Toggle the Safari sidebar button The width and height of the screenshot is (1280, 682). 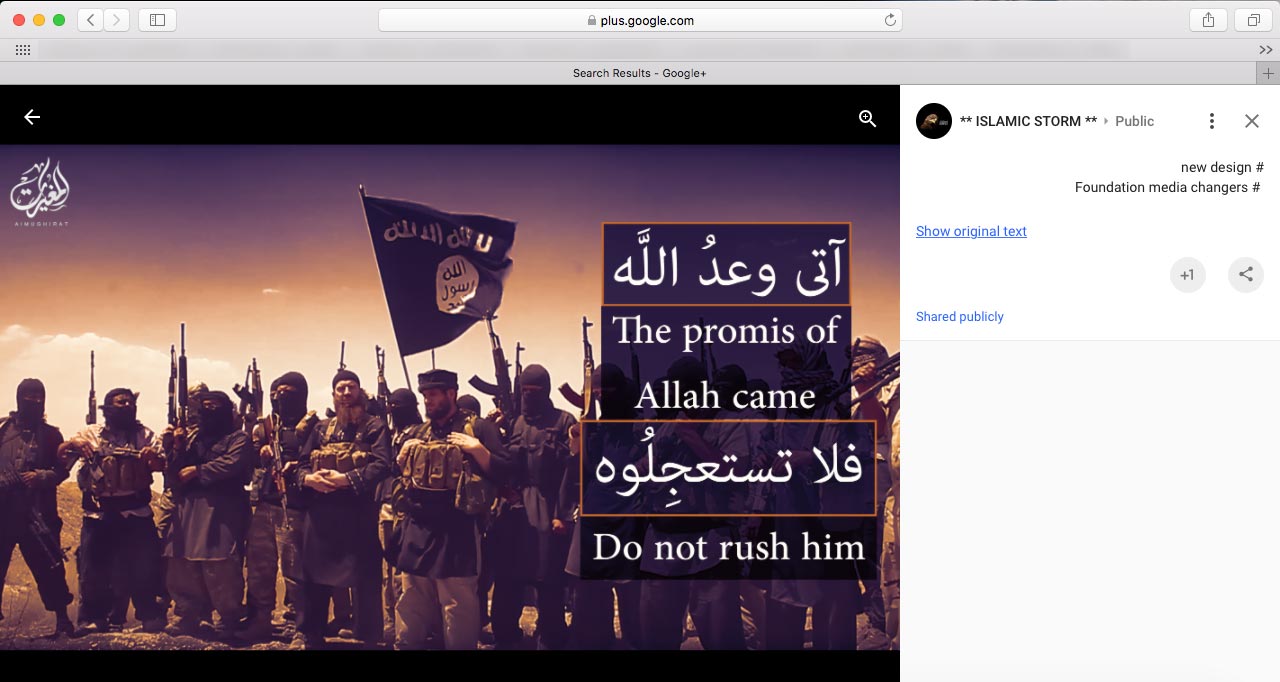[157, 20]
